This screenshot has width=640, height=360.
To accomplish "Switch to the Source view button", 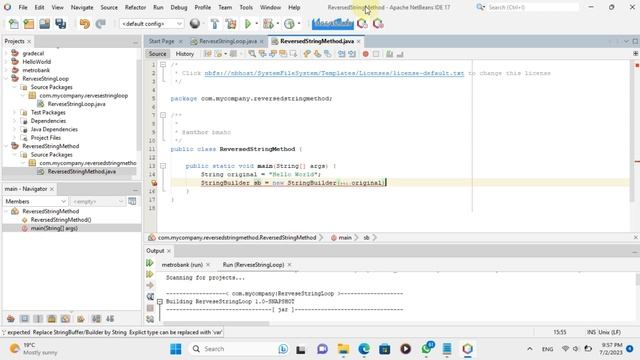I will [157, 54].
